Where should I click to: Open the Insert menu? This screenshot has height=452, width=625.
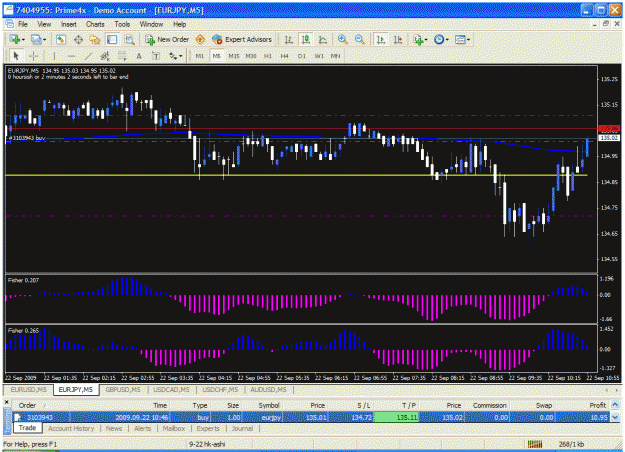69,24
